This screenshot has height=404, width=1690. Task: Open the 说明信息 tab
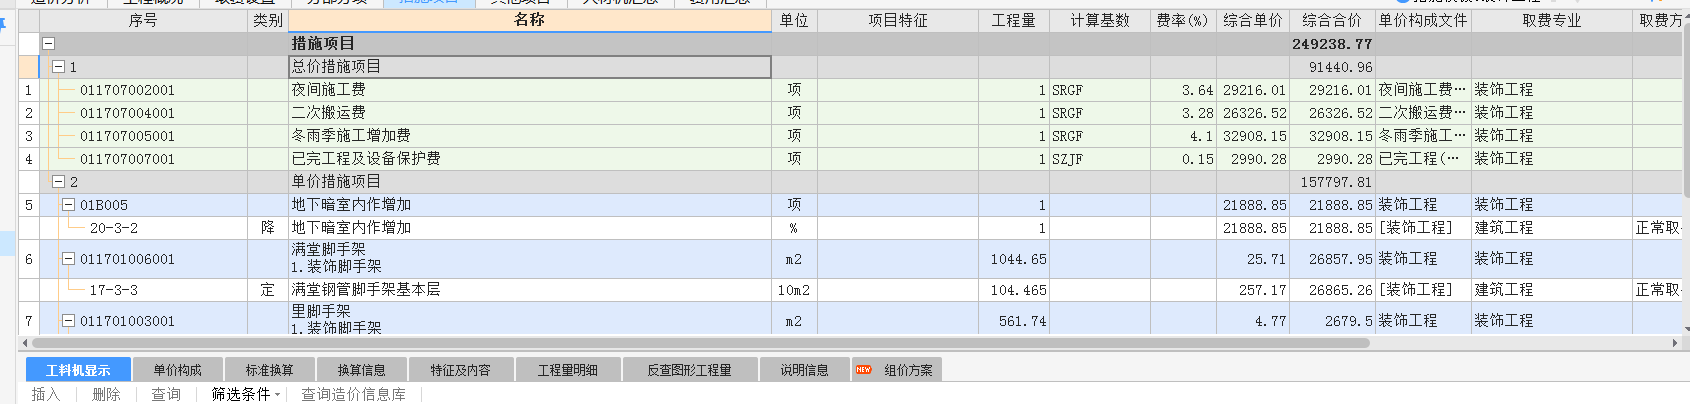pos(804,370)
